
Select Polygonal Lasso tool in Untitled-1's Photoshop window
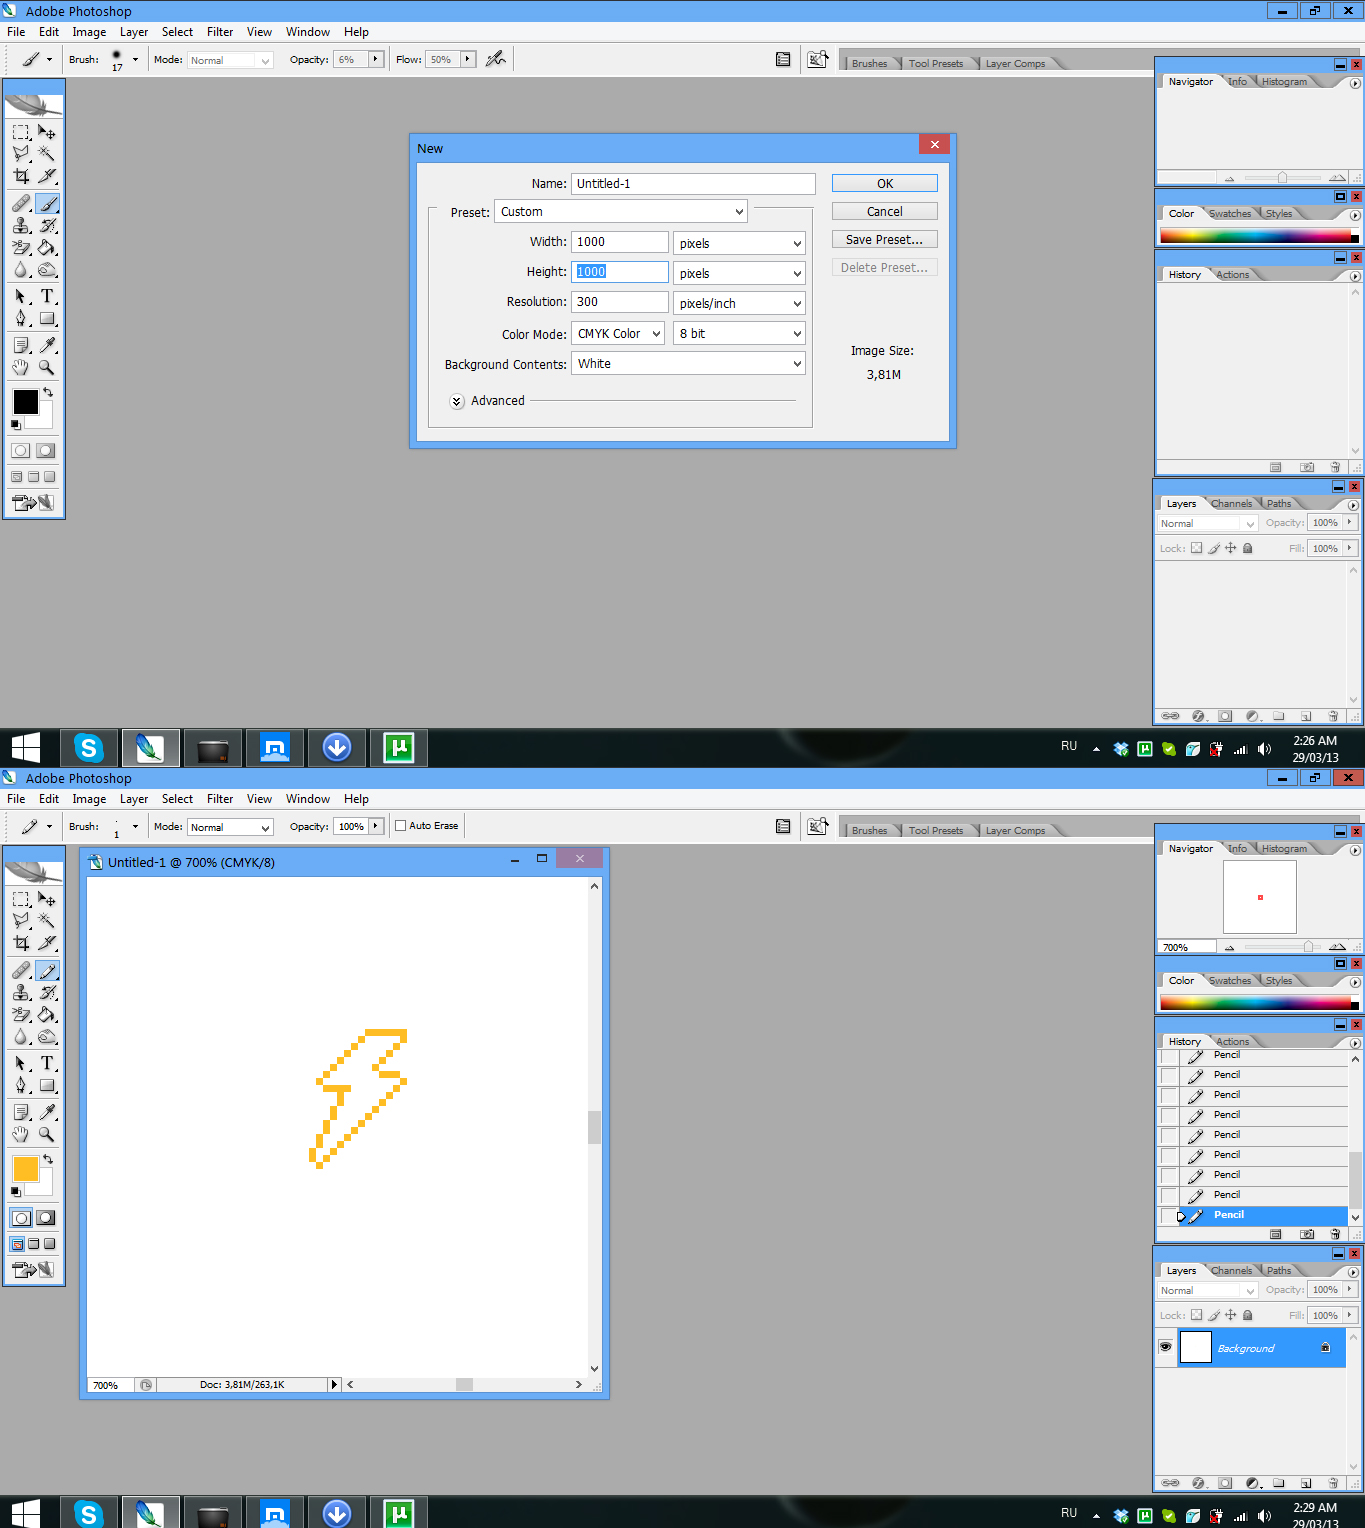pyautogui.click(x=21, y=921)
